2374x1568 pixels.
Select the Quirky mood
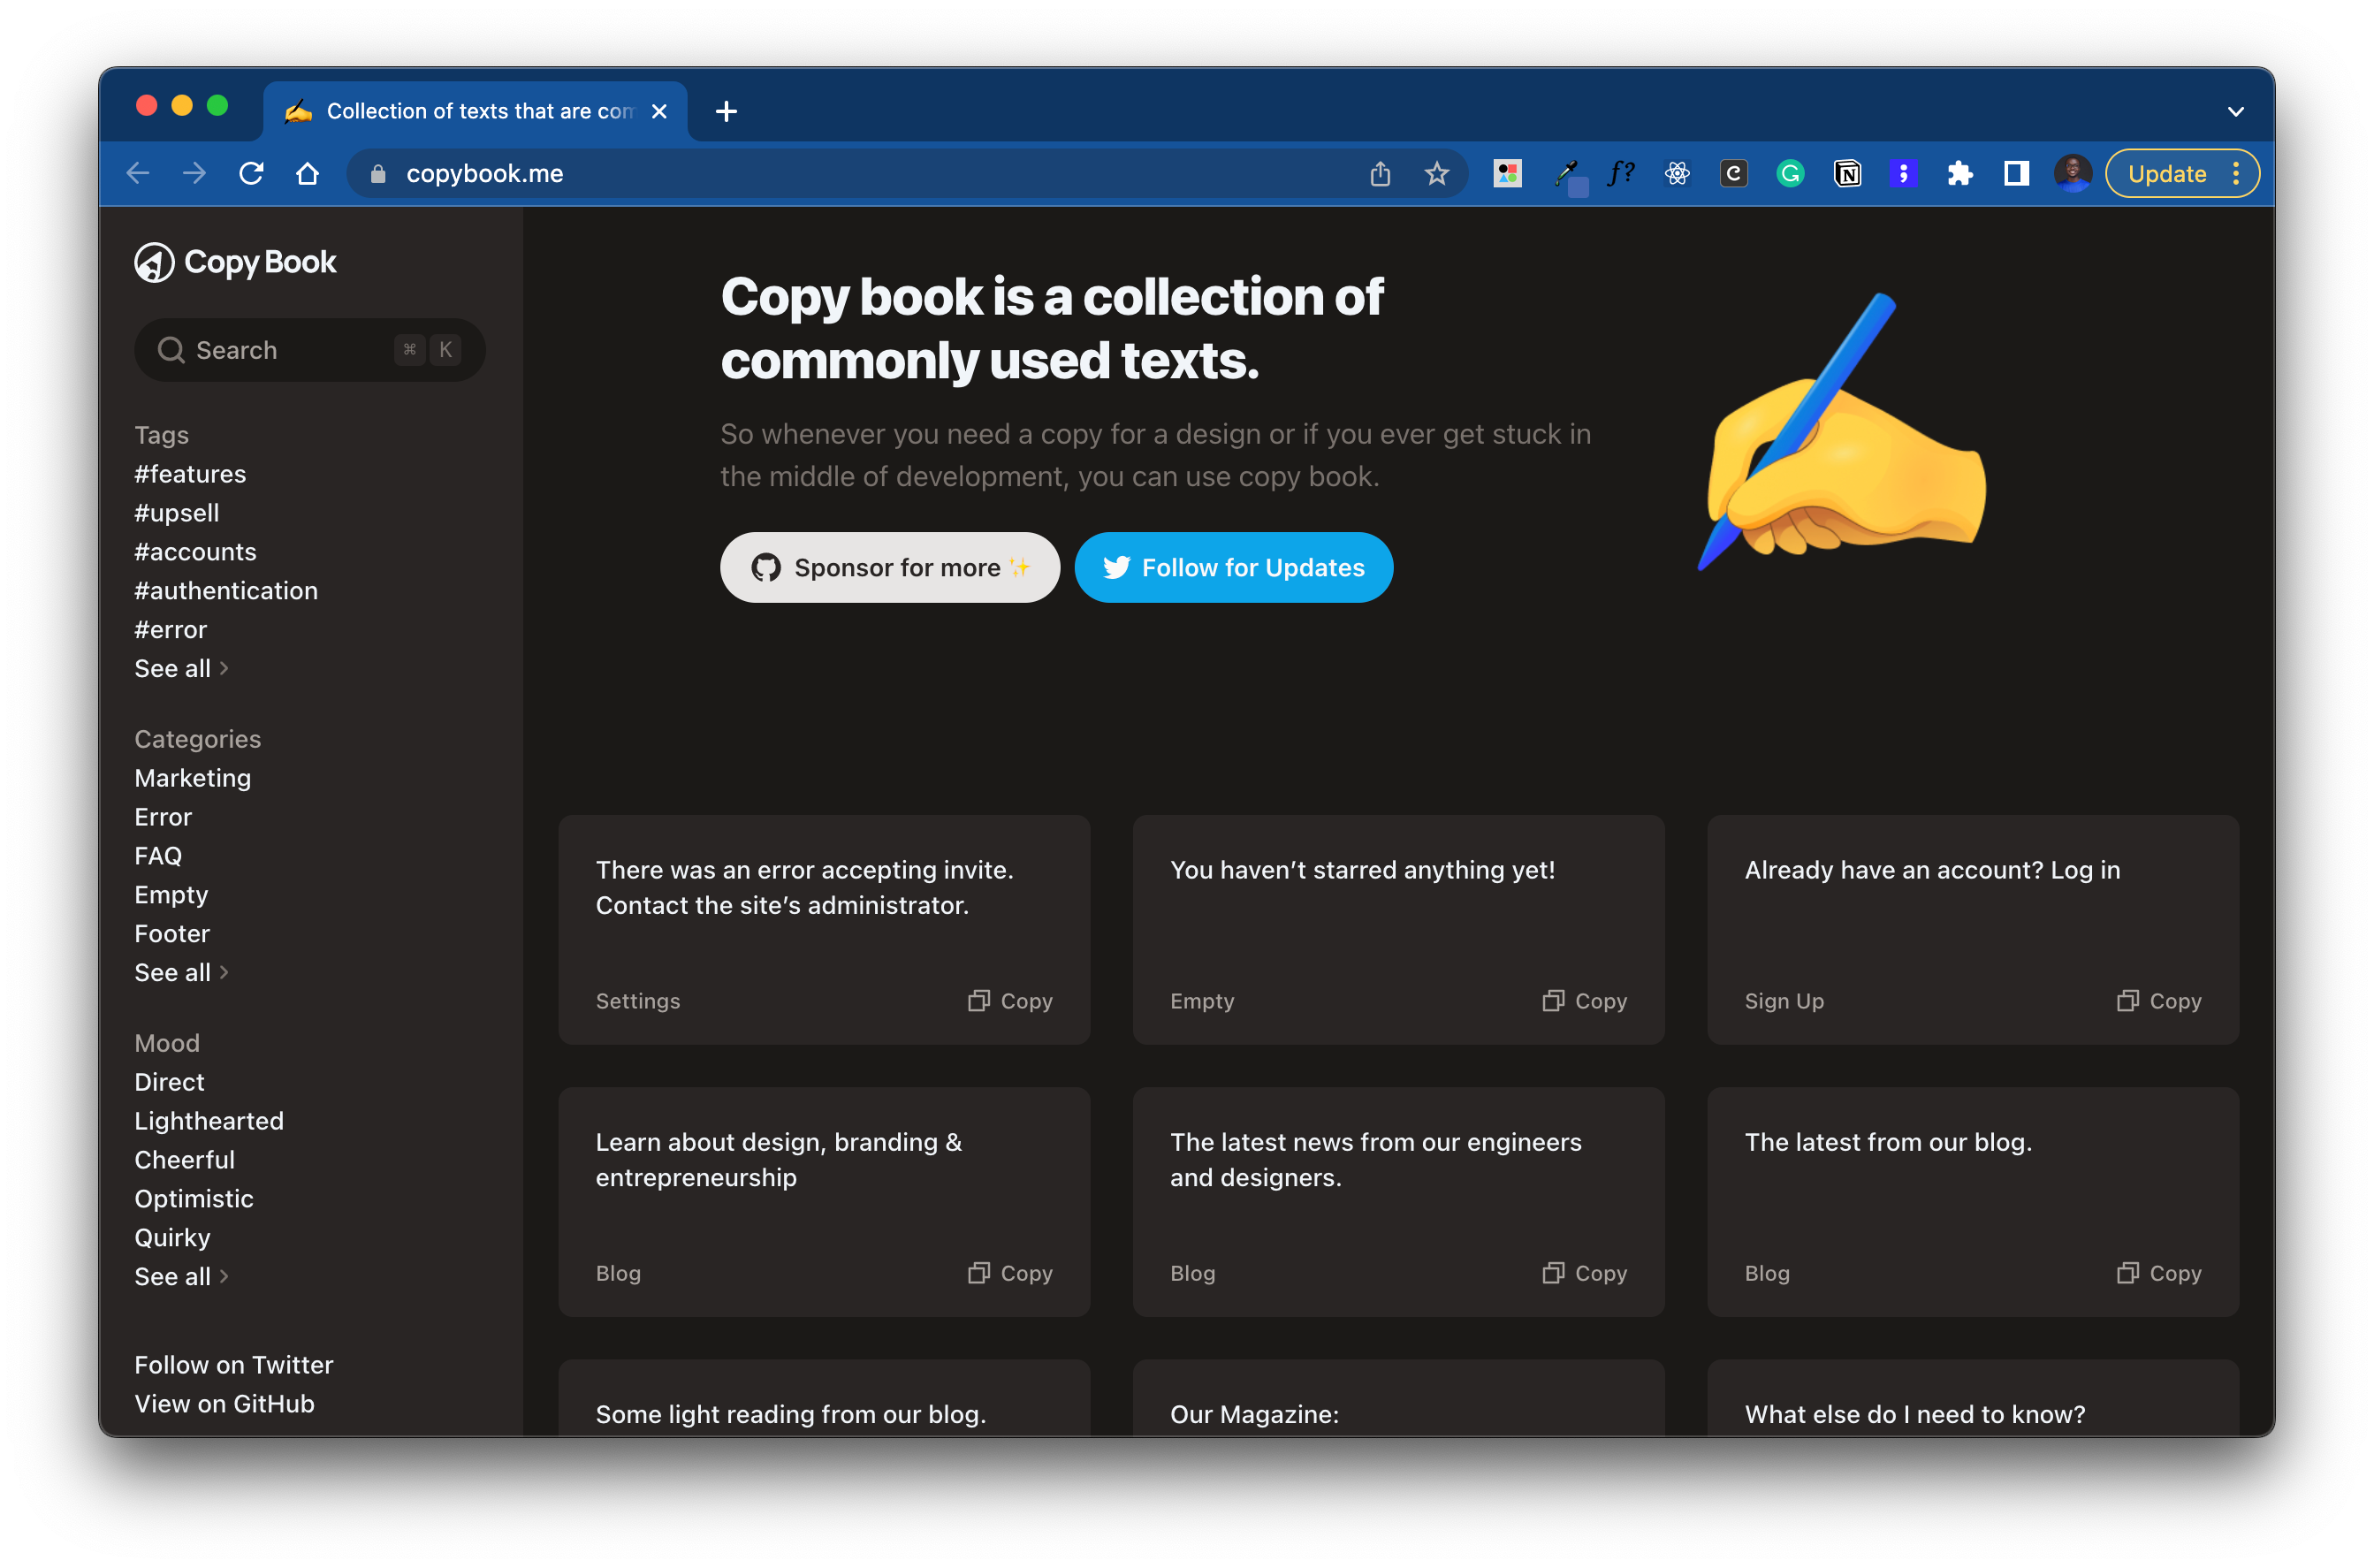[172, 1237]
